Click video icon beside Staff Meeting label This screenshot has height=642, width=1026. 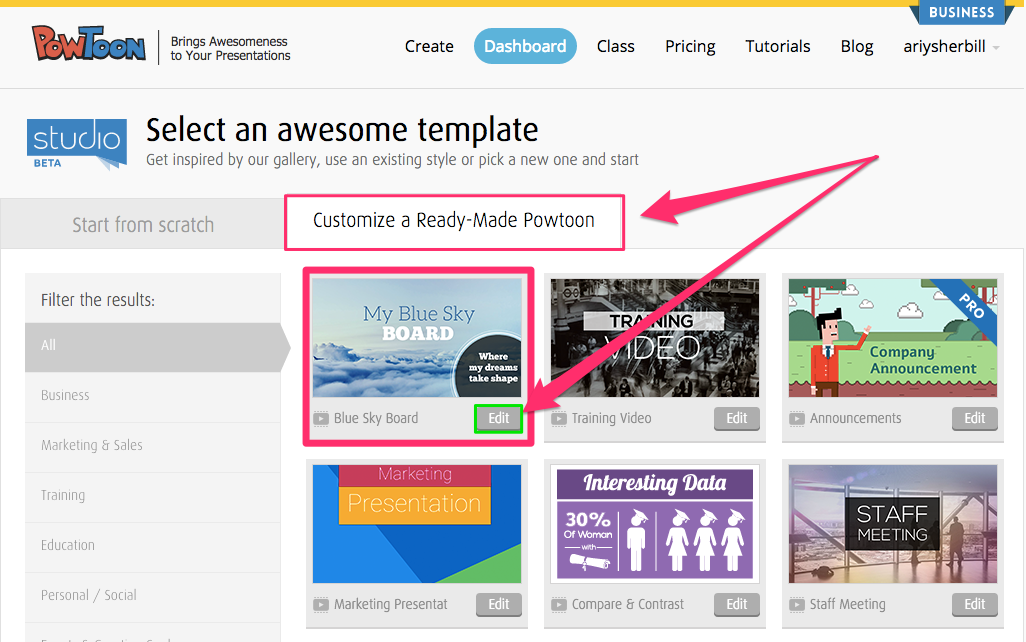(x=797, y=605)
